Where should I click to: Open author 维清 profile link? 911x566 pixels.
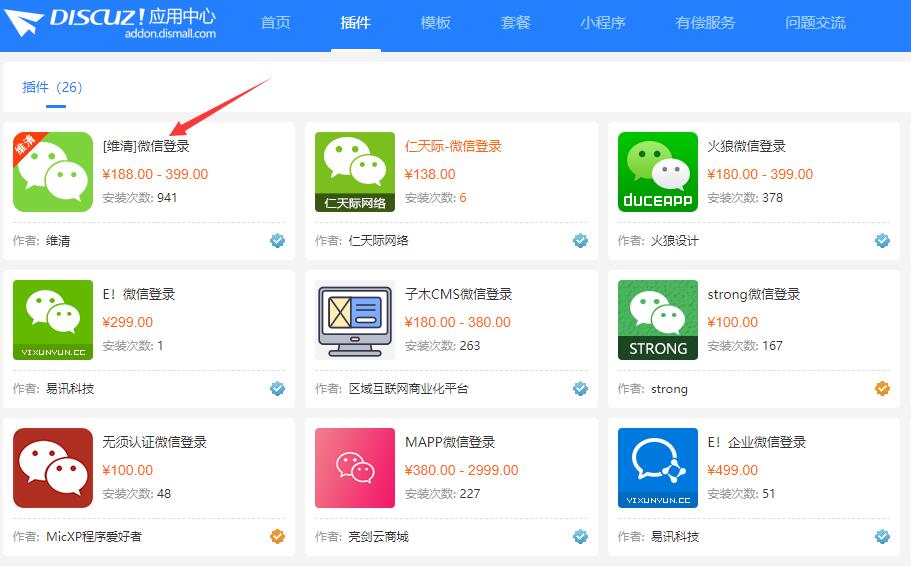pos(58,241)
